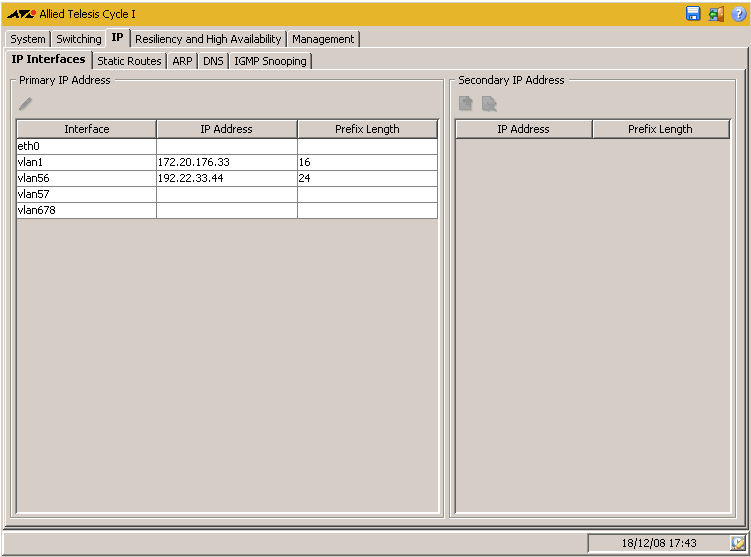Click the pencil edit icon for Primary IP Address
The image size is (751, 557).
[25, 103]
